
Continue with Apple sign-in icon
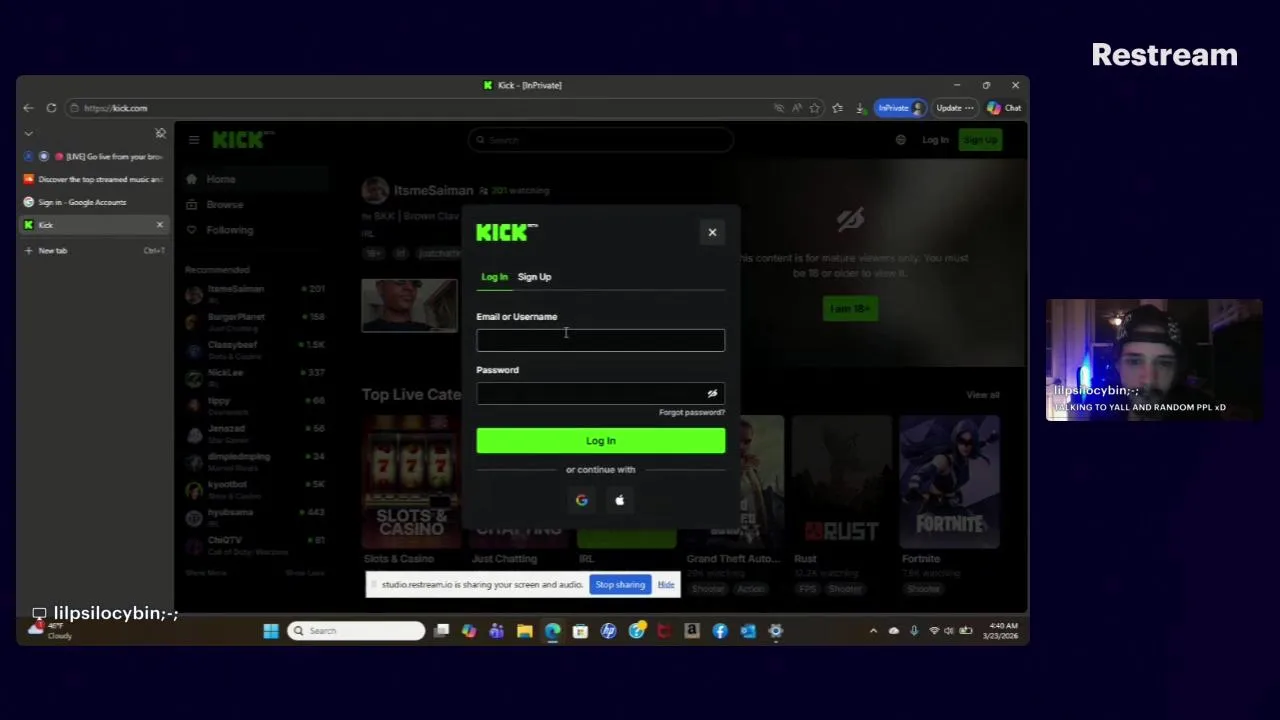(619, 500)
